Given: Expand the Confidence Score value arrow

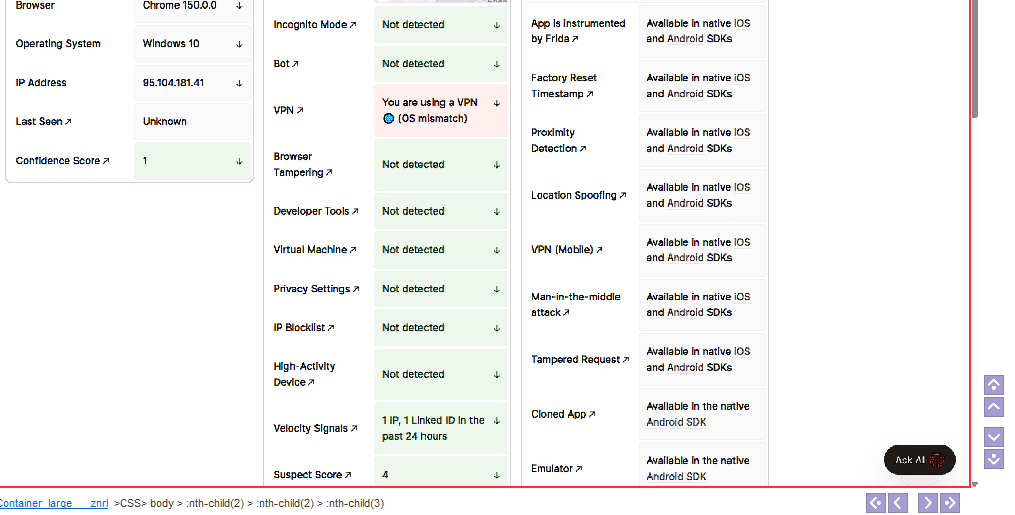Looking at the screenshot, I should (239, 161).
